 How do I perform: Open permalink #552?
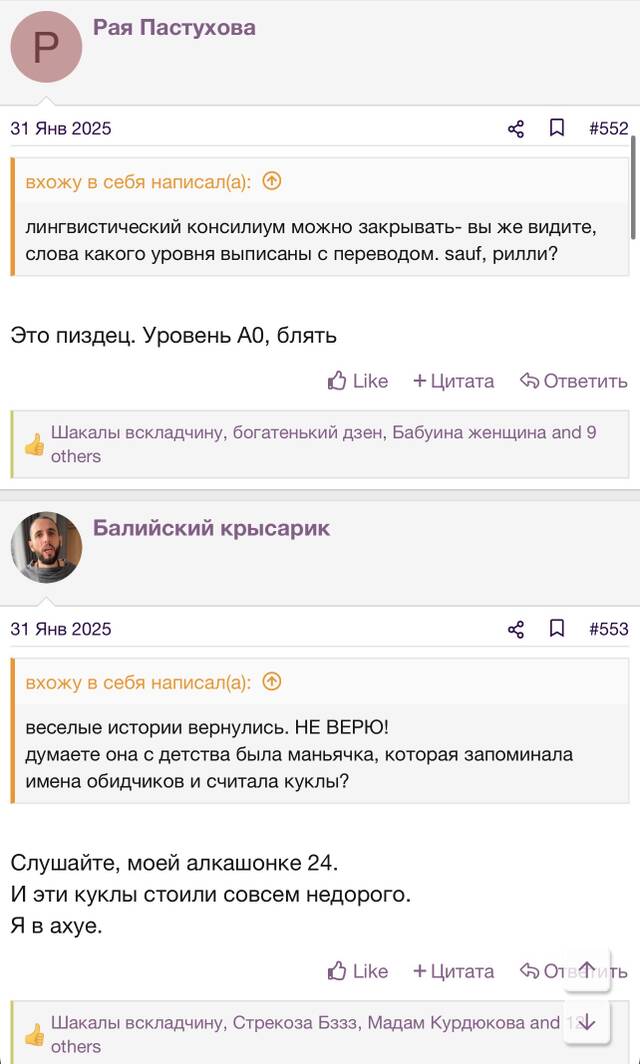pyautogui.click(x=609, y=128)
